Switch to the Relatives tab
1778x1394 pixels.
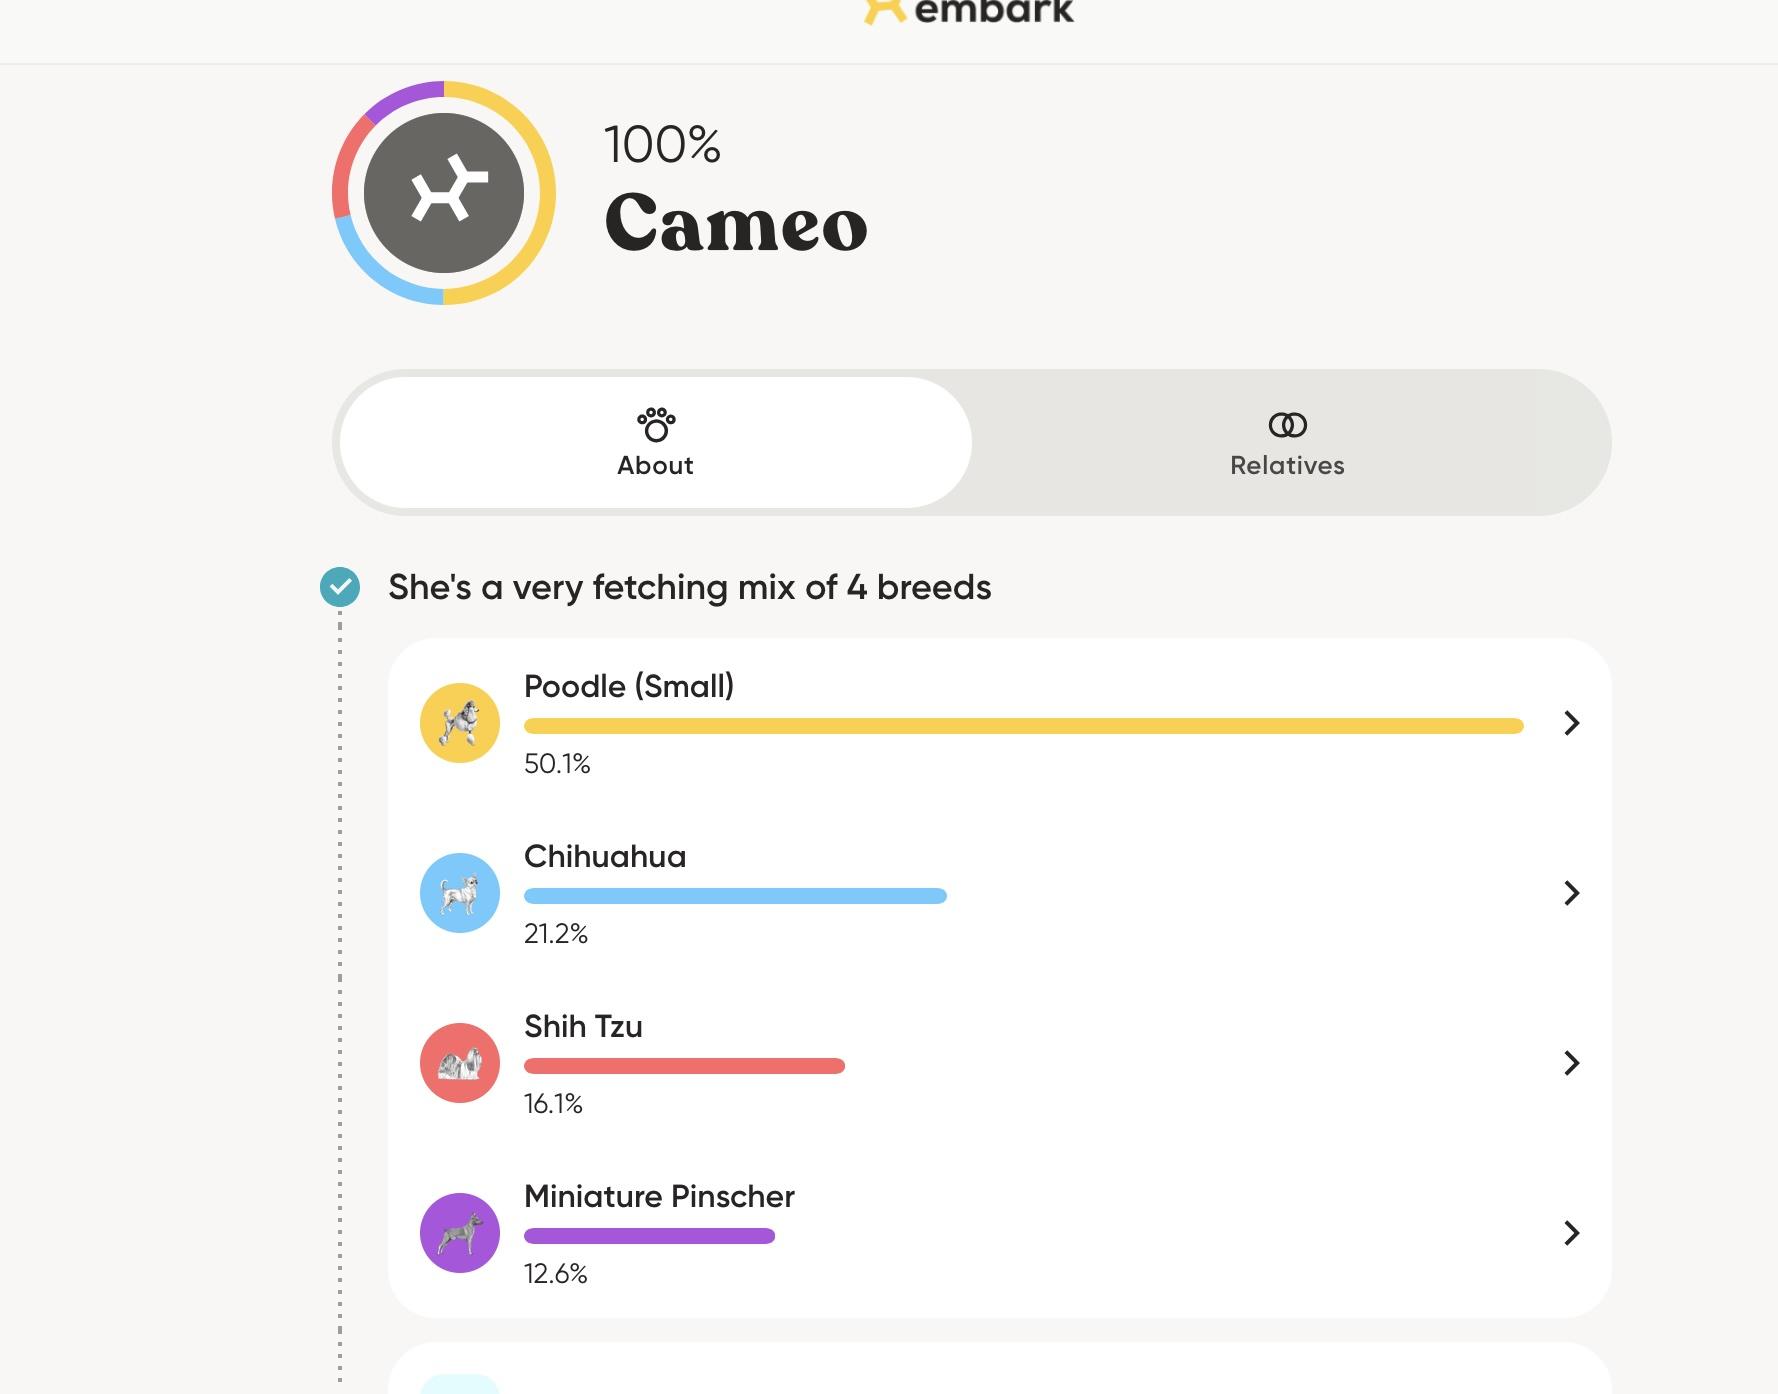(1287, 443)
